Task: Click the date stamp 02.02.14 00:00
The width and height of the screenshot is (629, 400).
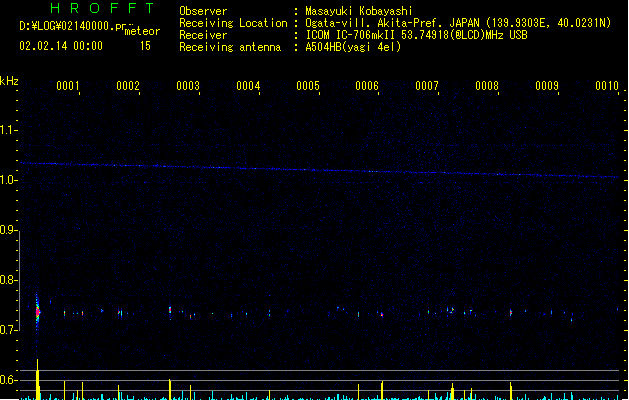Action: [61, 46]
